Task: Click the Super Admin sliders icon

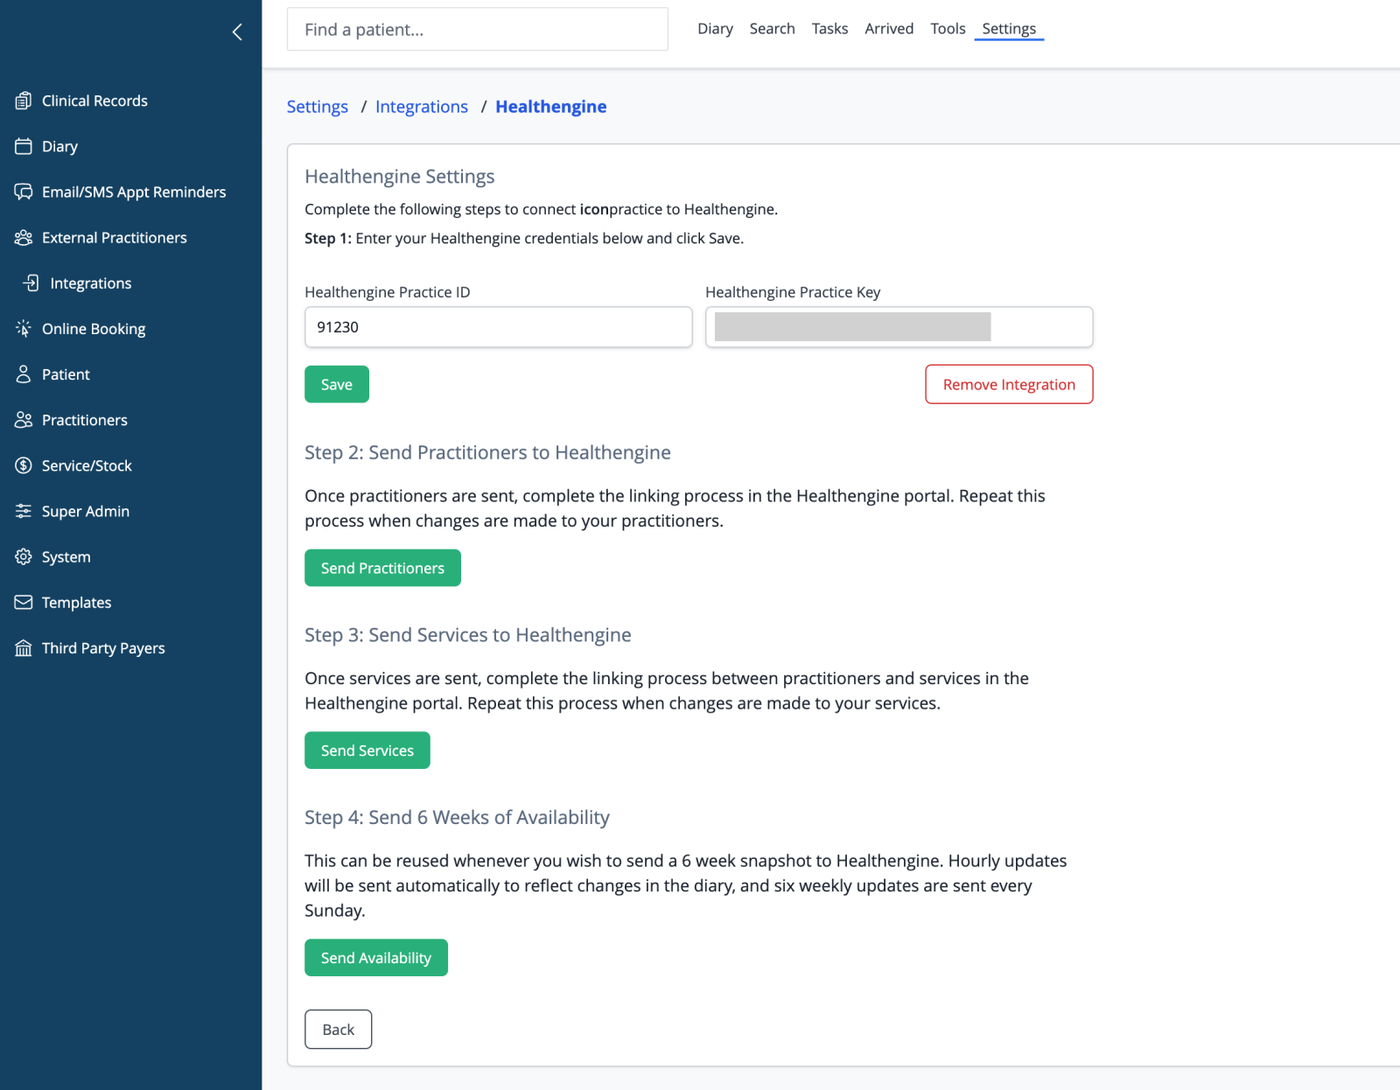Action: tap(23, 511)
